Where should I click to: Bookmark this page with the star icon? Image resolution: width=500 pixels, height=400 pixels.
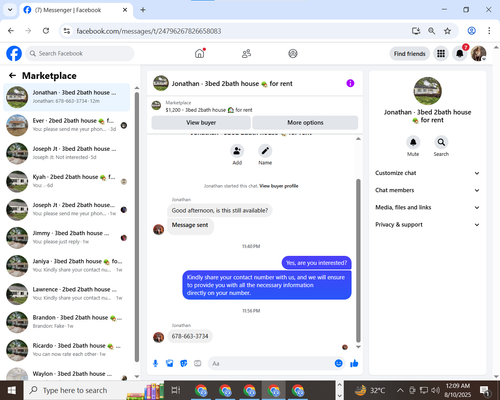point(447,31)
